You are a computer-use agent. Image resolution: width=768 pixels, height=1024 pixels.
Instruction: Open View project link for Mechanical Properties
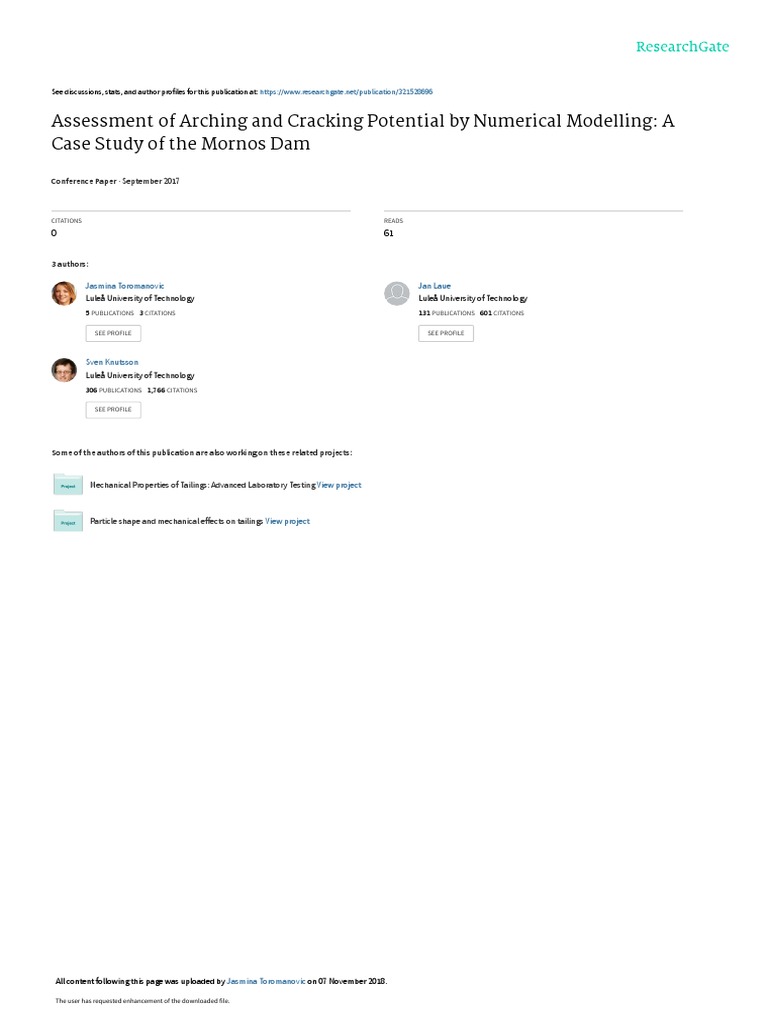pyautogui.click(x=339, y=485)
